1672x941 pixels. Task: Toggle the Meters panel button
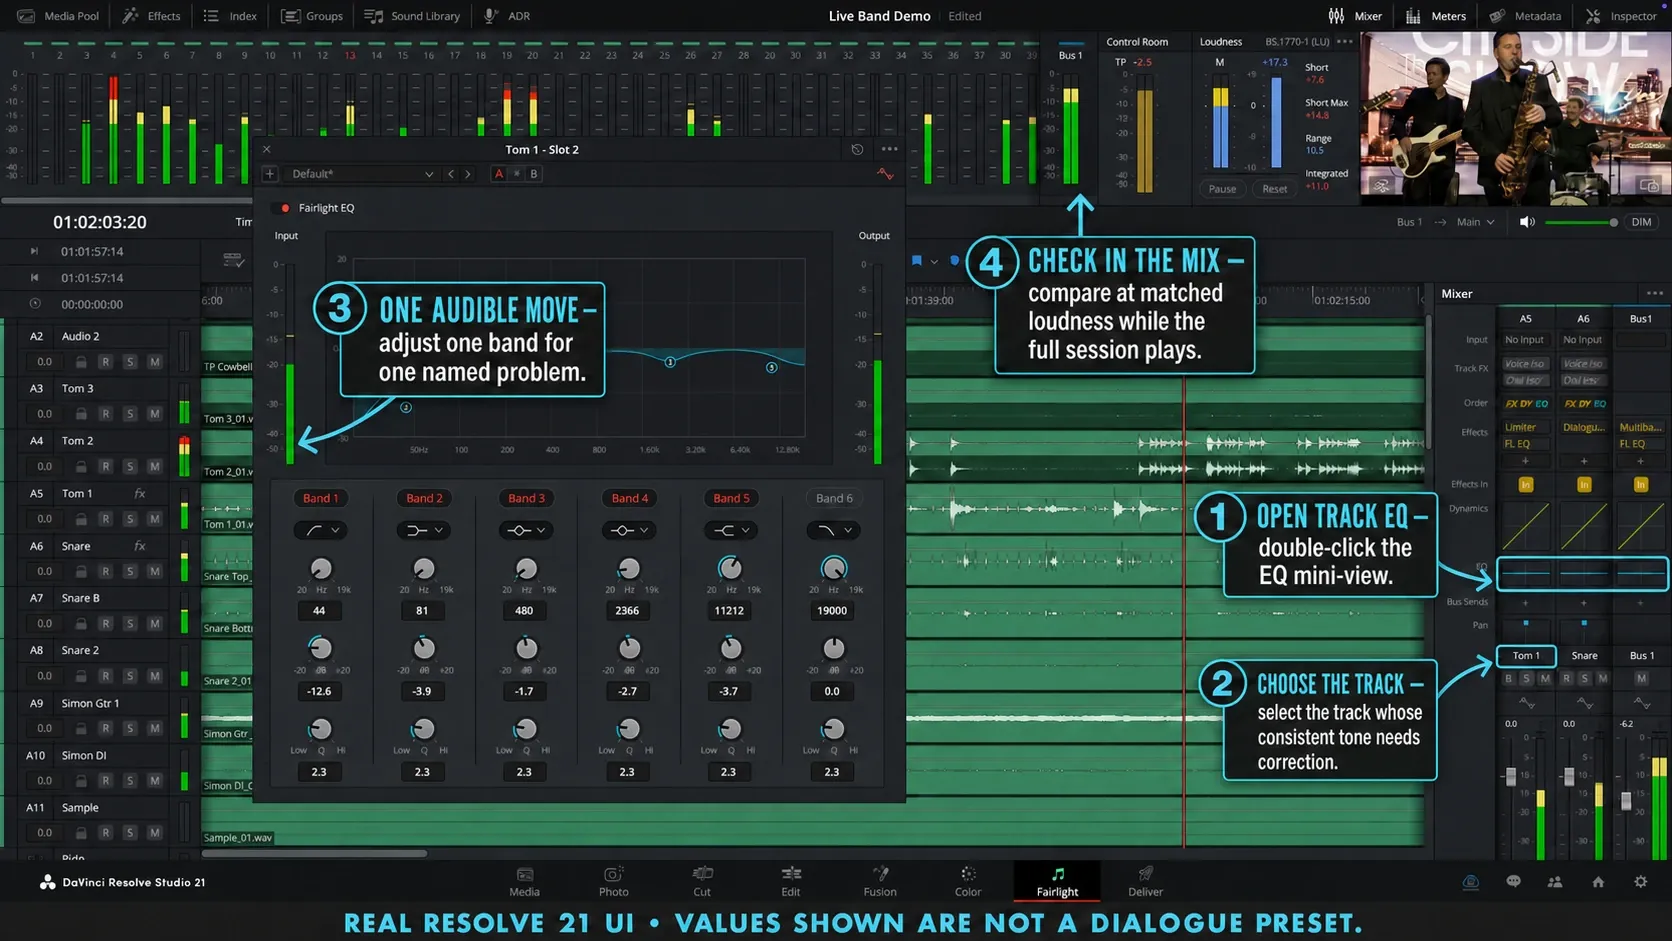click(x=1436, y=16)
